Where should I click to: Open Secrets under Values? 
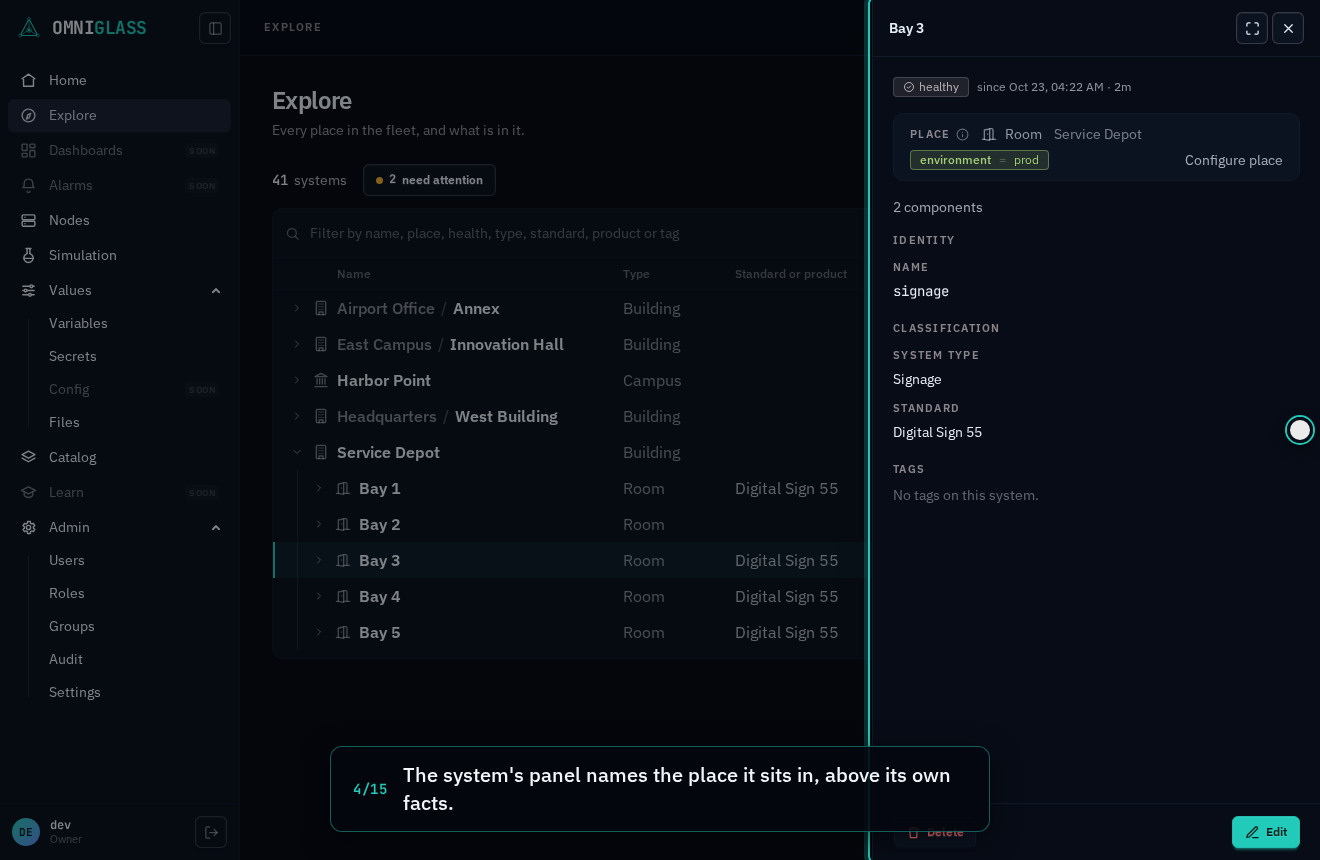pyautogui.click(x=73, y=356)
